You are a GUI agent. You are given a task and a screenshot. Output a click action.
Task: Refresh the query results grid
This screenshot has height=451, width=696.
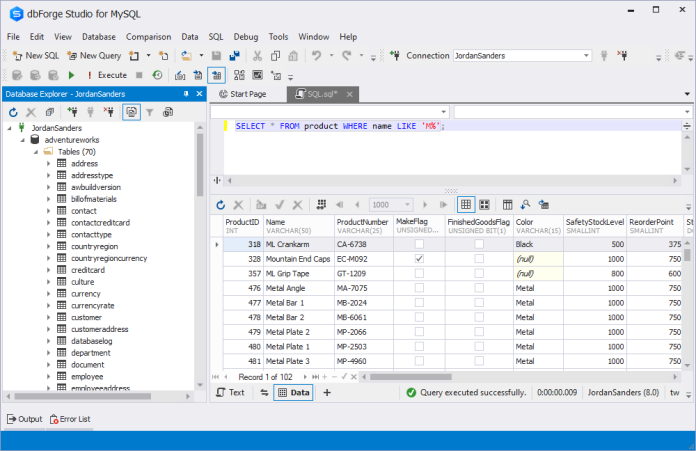pos(222,204)
